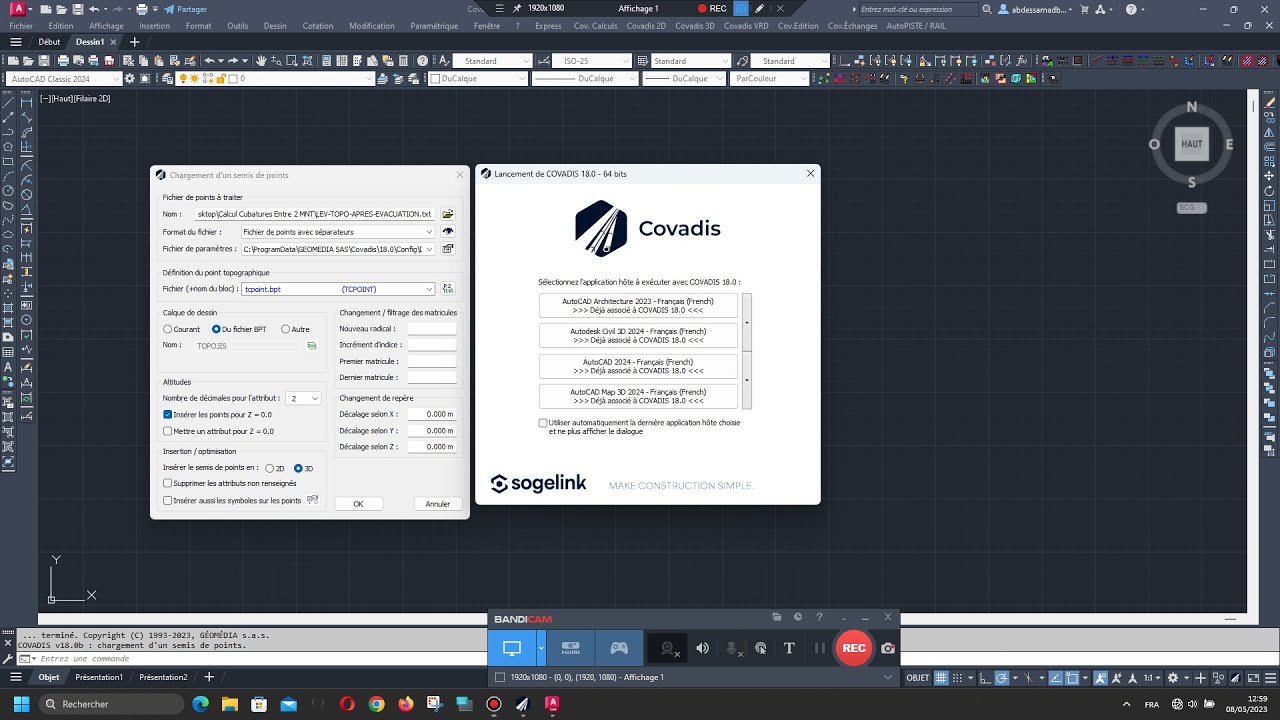Click the HAUT face of the ViewCube
Viewport: 1280px width, 720px height.
[1192, 144]
